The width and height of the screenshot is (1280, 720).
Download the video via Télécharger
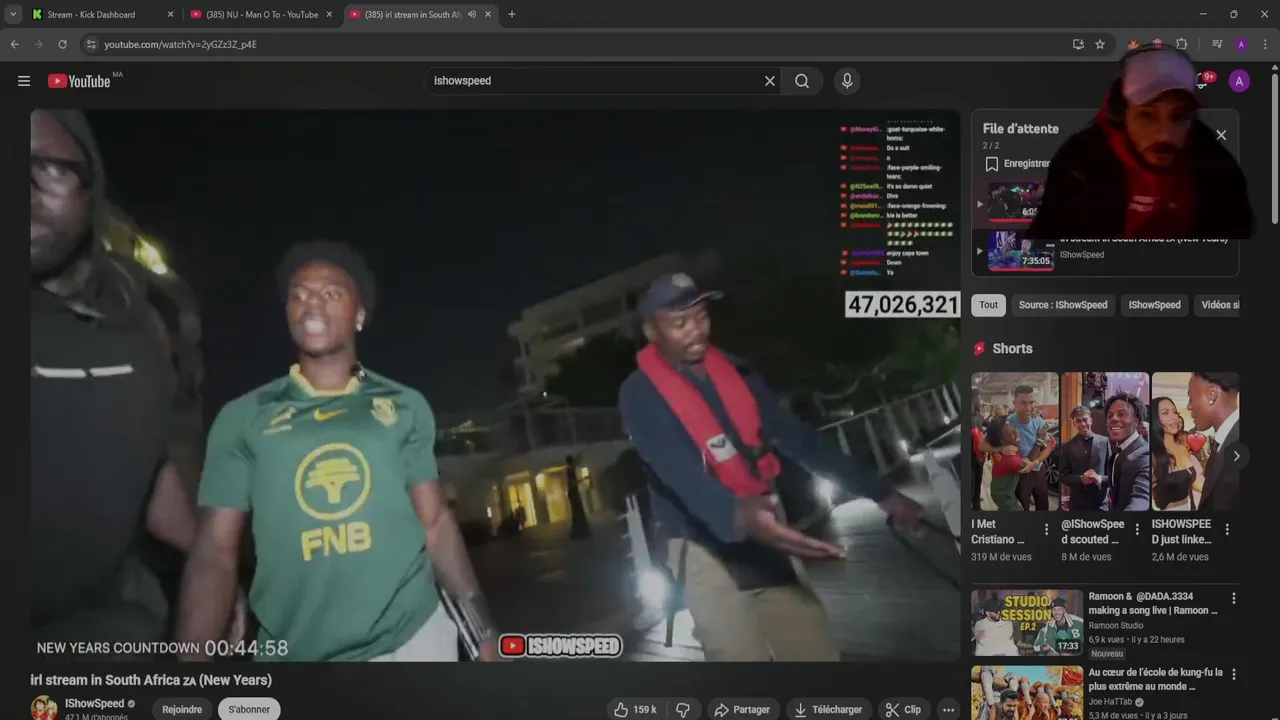click(828, 709)
